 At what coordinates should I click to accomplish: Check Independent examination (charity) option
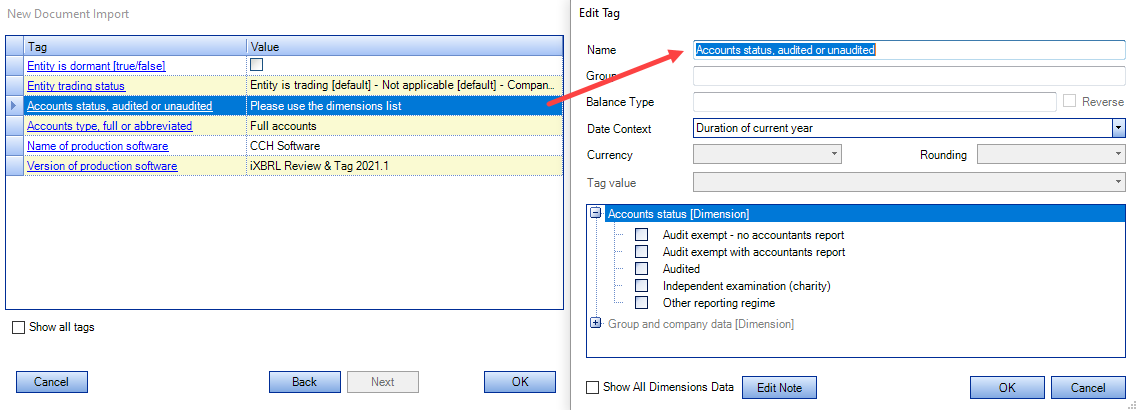click(642, 286)
